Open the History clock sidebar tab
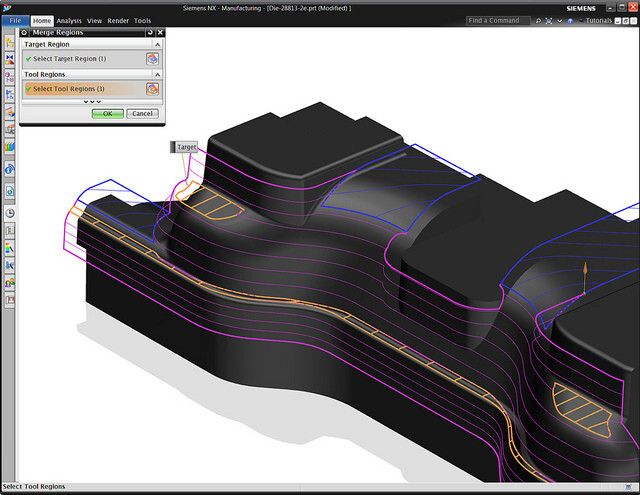The height and width of the screenshot is (495, 640). (9, 212)
